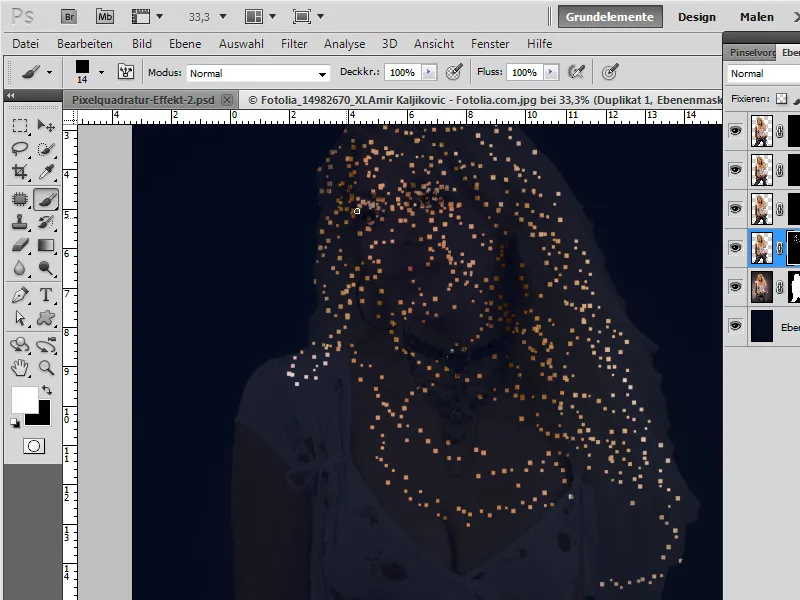Switch to the Design workspace

pos(696,17)
